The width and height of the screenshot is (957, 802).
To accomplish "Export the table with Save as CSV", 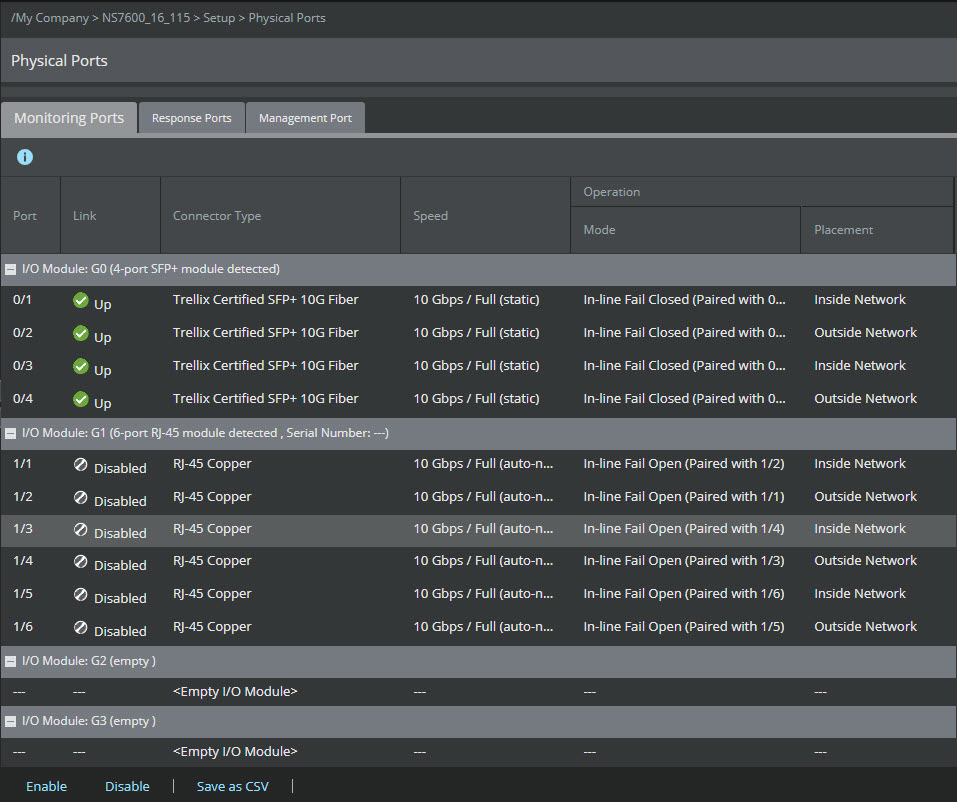I will [233, 786].
